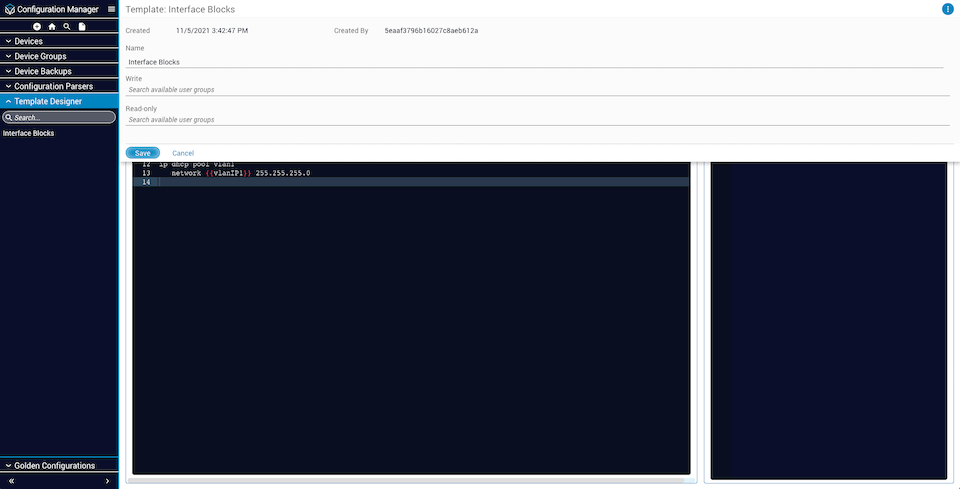
Task: Click the Configuration Manager logo icon
Action: pyautogui.click(x=9, y=9)
